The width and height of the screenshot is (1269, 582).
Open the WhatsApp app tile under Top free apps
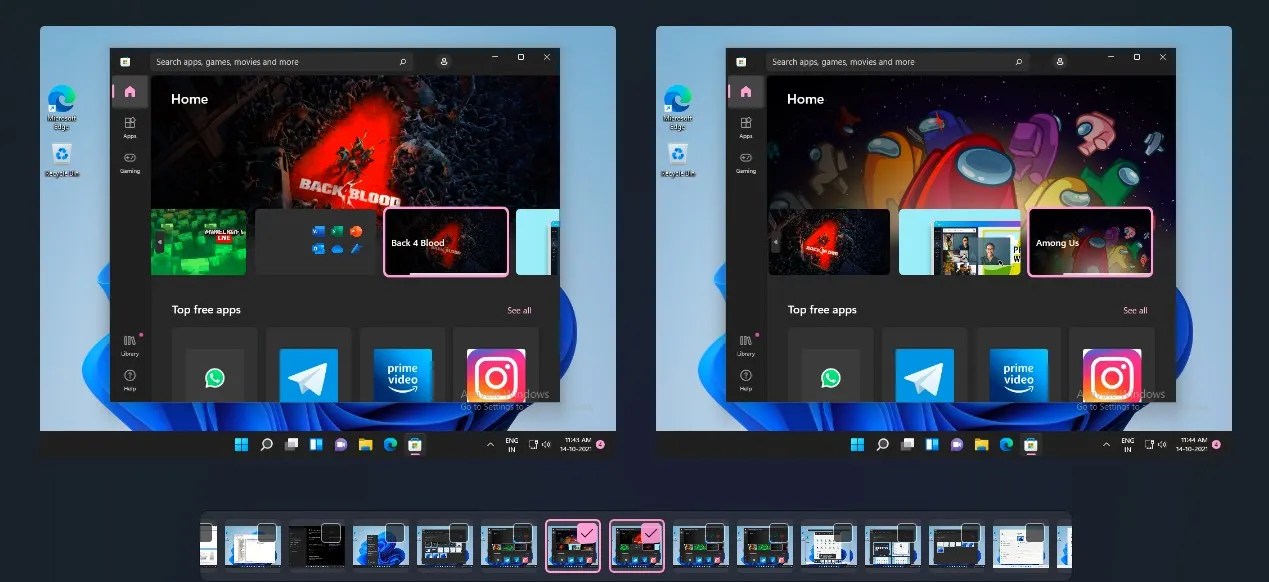[x=216, y=378]
